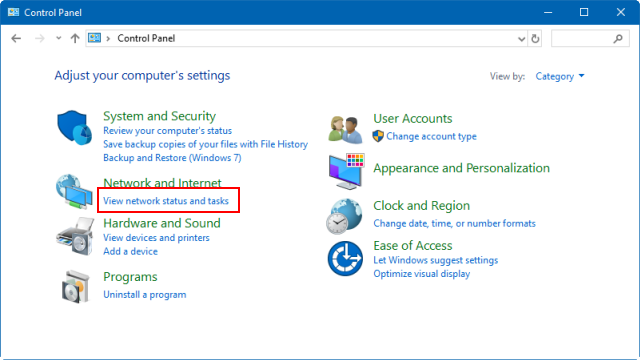
Task: Click the Hardware and Sound printer icon
Action: click(75, 236)
